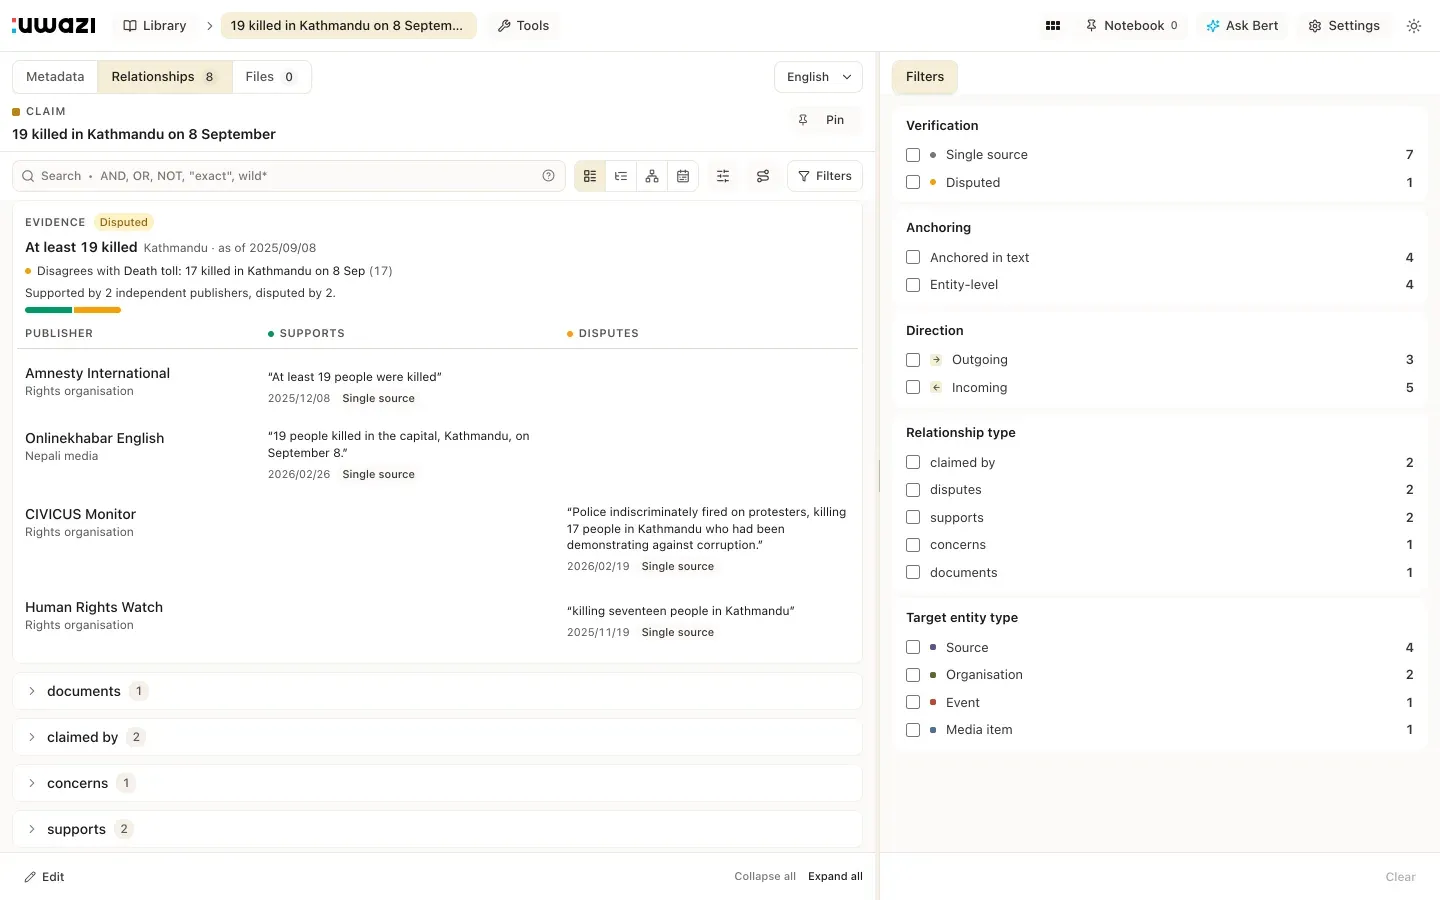Open the pinned Notebook
Image resolution: width=1440 pixels, height=900 pixels.
1131,26
